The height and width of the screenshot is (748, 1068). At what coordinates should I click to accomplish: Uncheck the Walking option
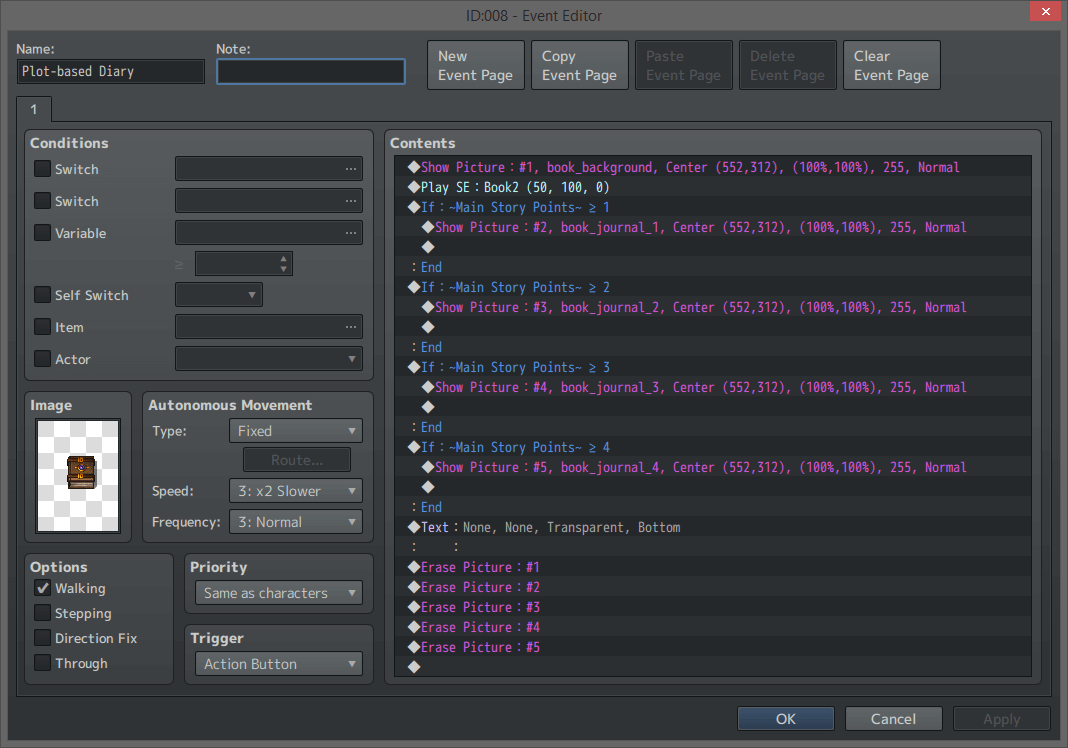coord(42,589)
